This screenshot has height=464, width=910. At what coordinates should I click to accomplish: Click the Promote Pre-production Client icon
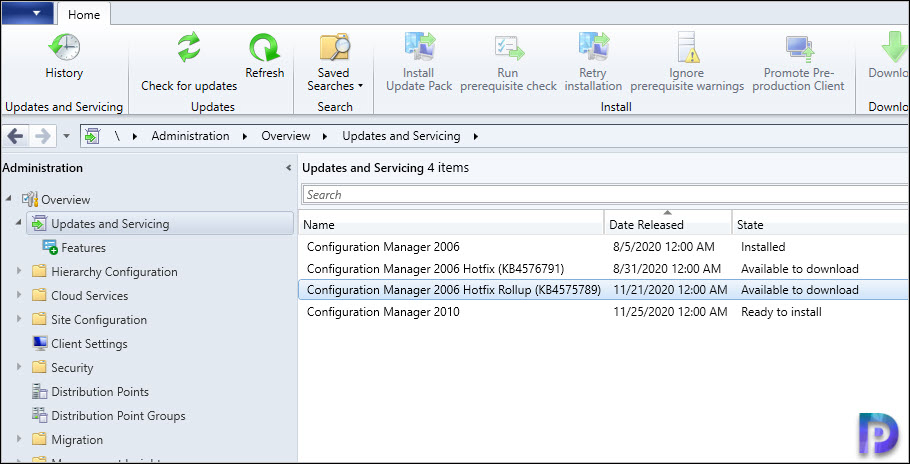(799, 48)
